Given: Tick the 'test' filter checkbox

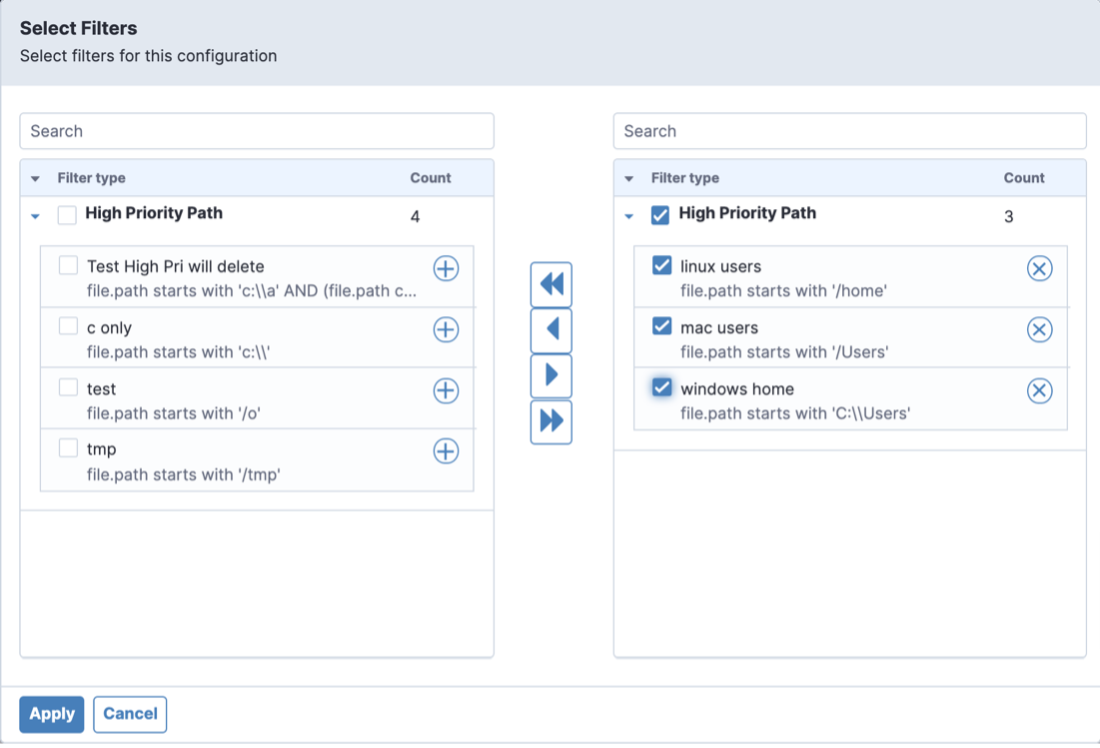Looking at the screenshot, I should 68,387.
